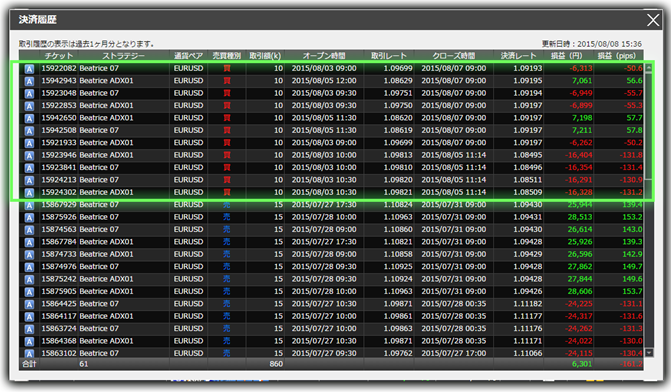Select the A icon beside ticket 15874976

tap(29, 267)
